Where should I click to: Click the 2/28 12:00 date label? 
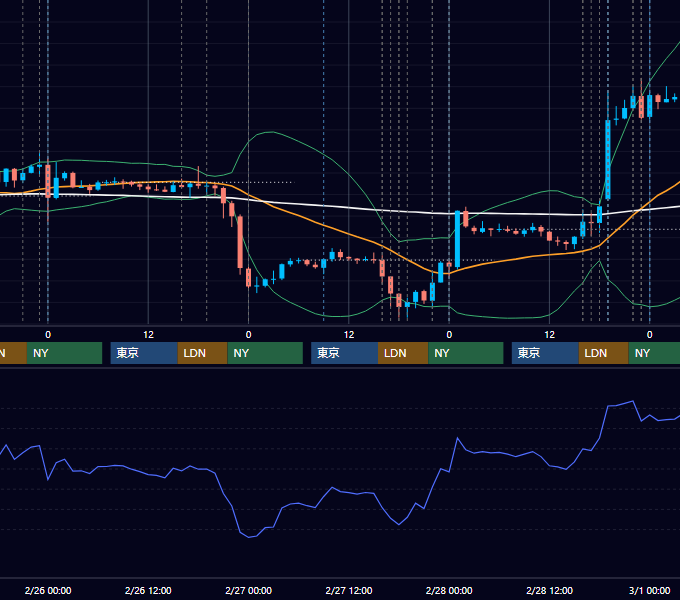549,590
